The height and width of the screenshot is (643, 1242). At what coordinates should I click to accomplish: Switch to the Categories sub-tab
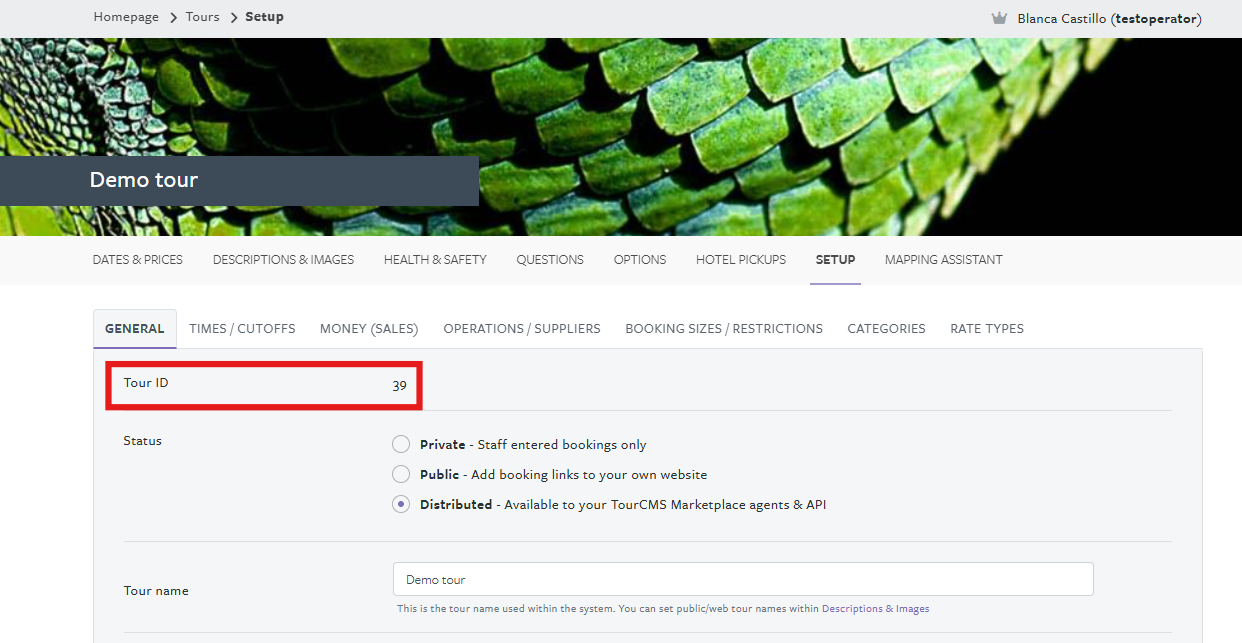coord(886,329)
